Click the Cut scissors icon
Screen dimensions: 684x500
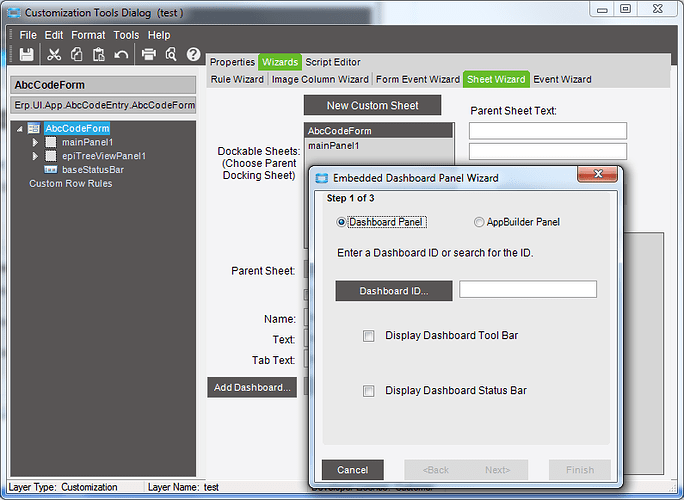pos(54,55)
